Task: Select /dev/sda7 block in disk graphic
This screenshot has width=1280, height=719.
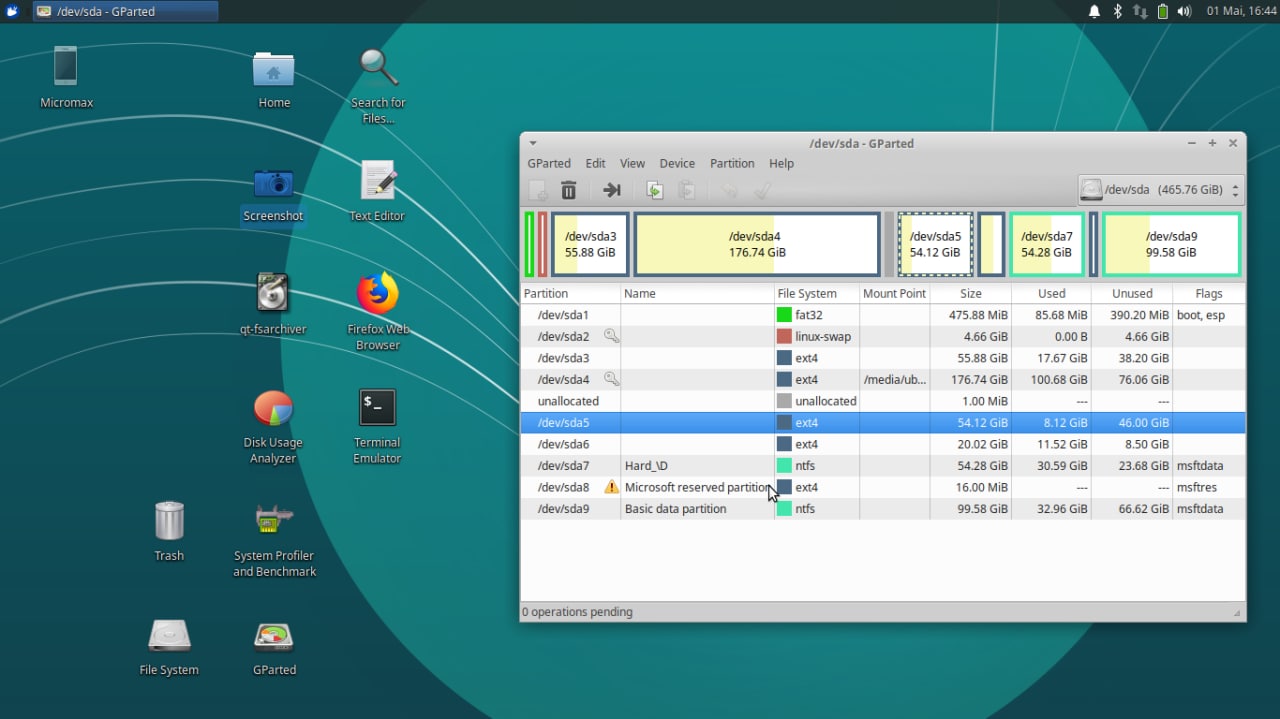Action: [x=1047, y=244]
